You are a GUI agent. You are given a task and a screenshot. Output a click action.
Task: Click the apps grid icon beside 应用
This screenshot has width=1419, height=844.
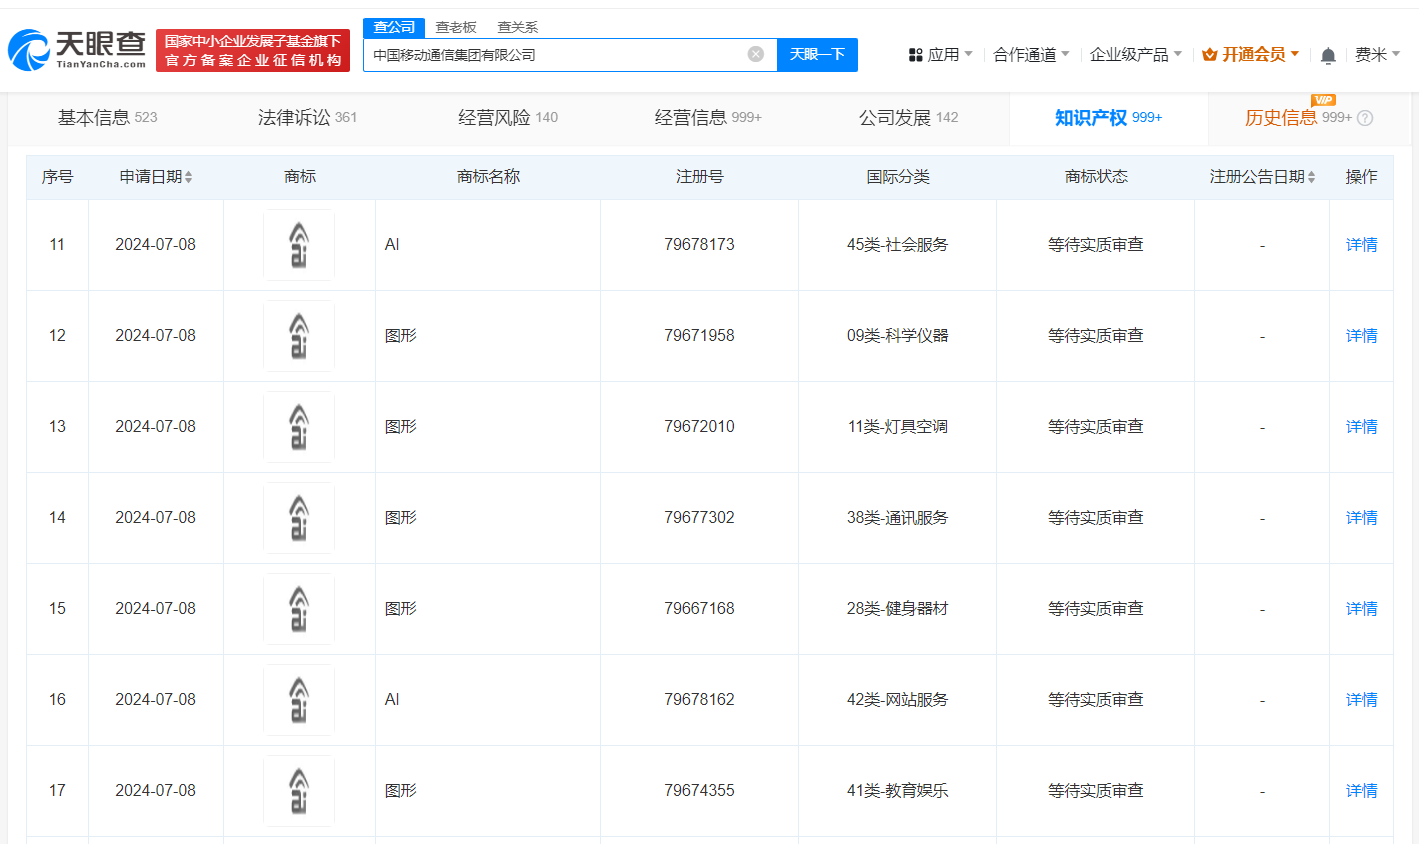tap(917, 54)
